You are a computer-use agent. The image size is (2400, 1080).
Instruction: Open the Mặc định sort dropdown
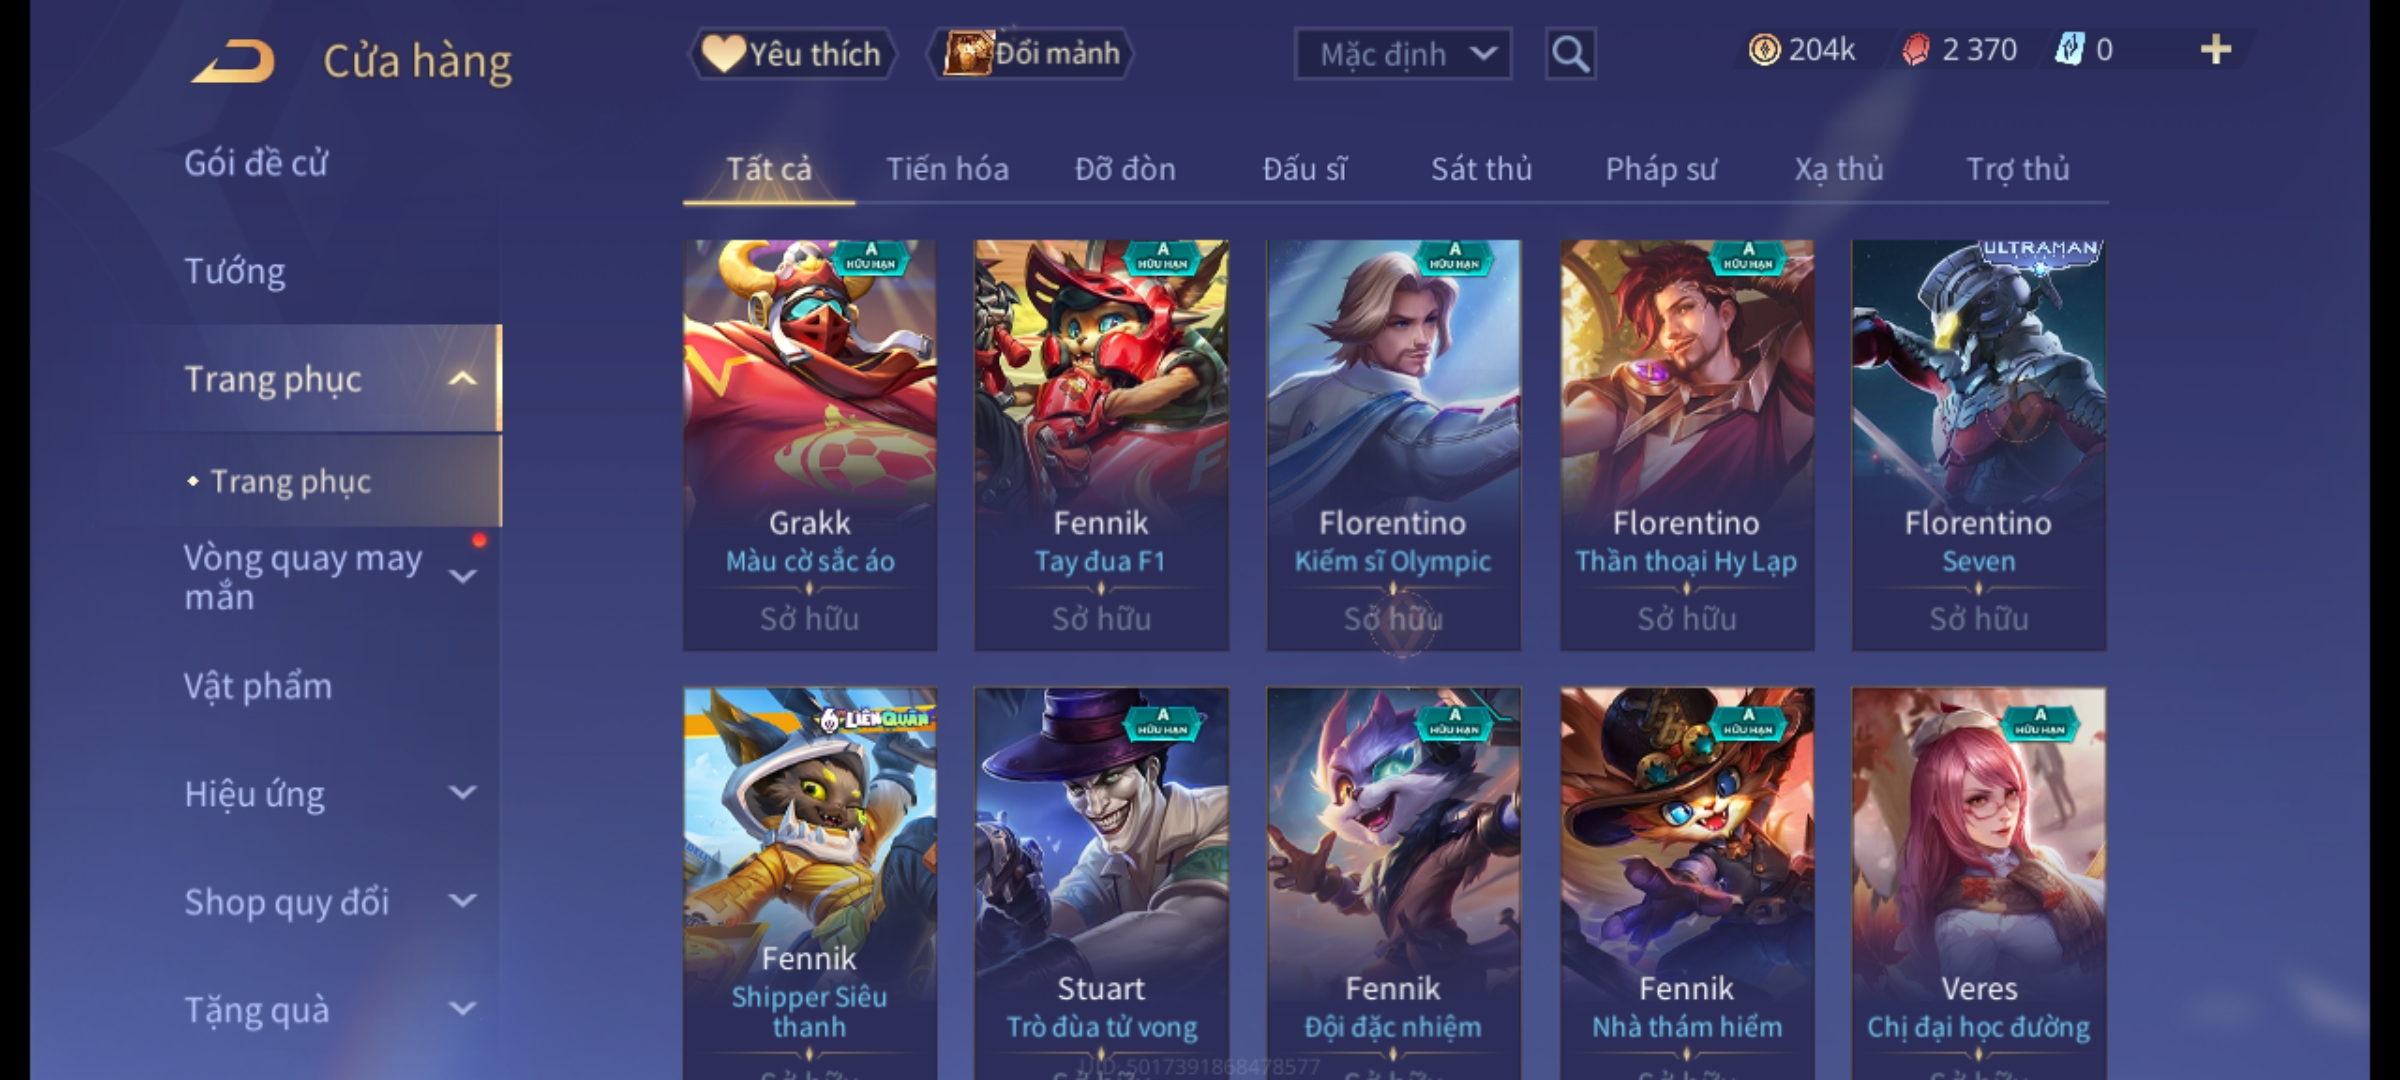(x=1402, y=54)
